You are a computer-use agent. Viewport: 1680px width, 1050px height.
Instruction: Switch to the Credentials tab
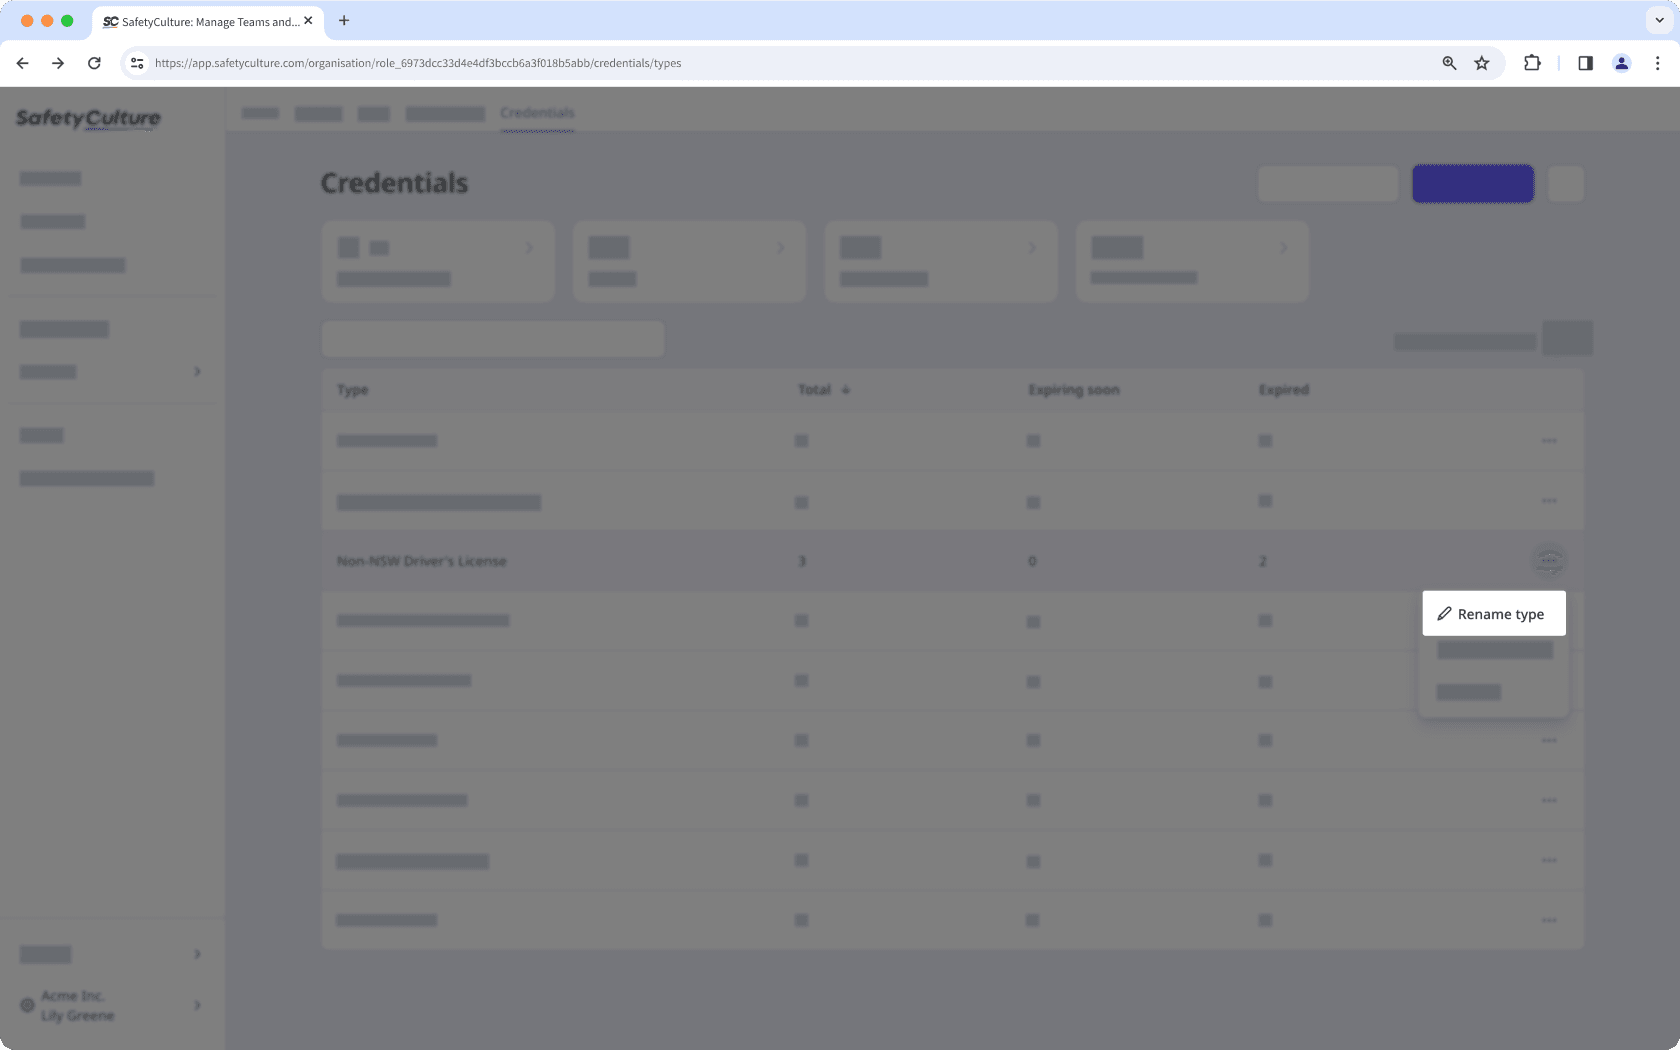click(537, 113)
